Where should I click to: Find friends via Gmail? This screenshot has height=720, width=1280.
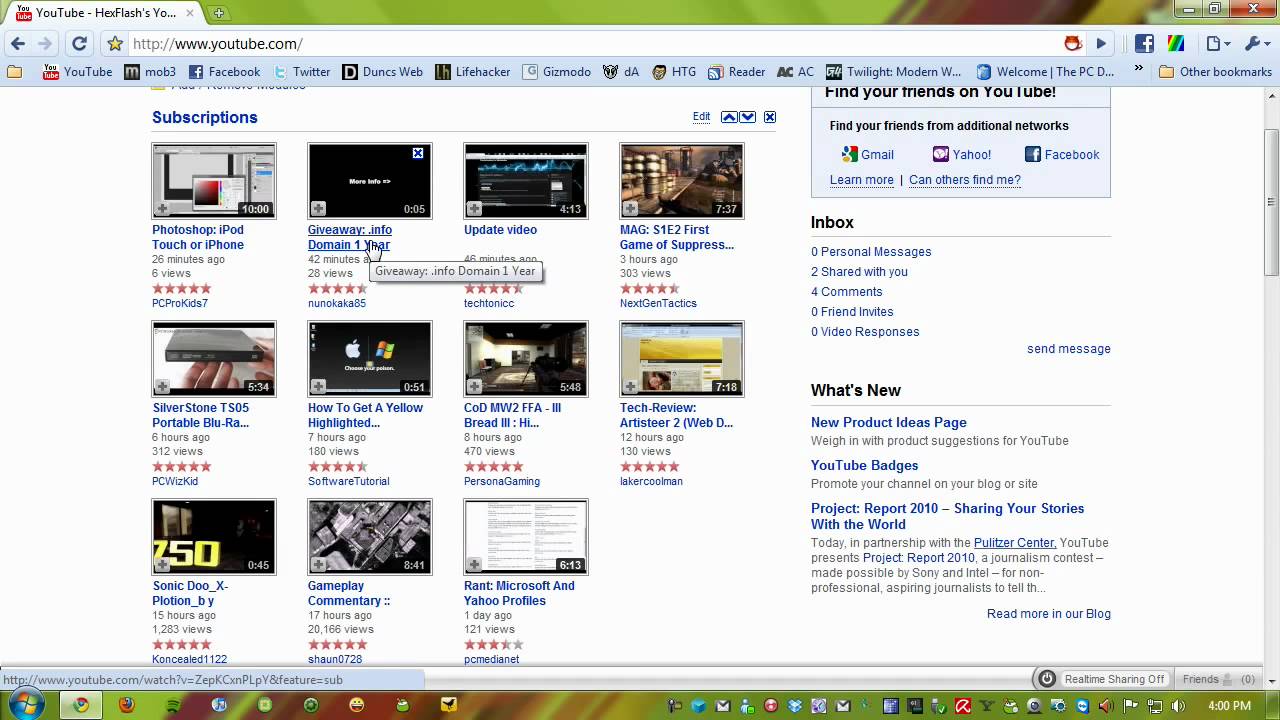[867, 155]
